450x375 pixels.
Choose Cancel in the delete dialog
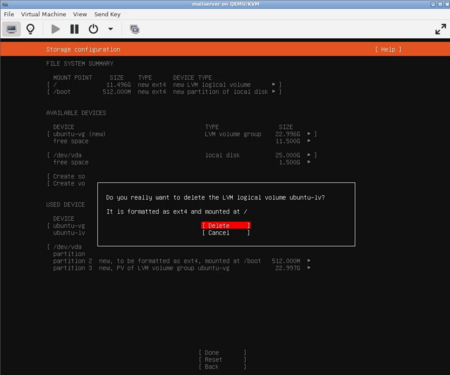pyautogui.click(x=226, y=233)
